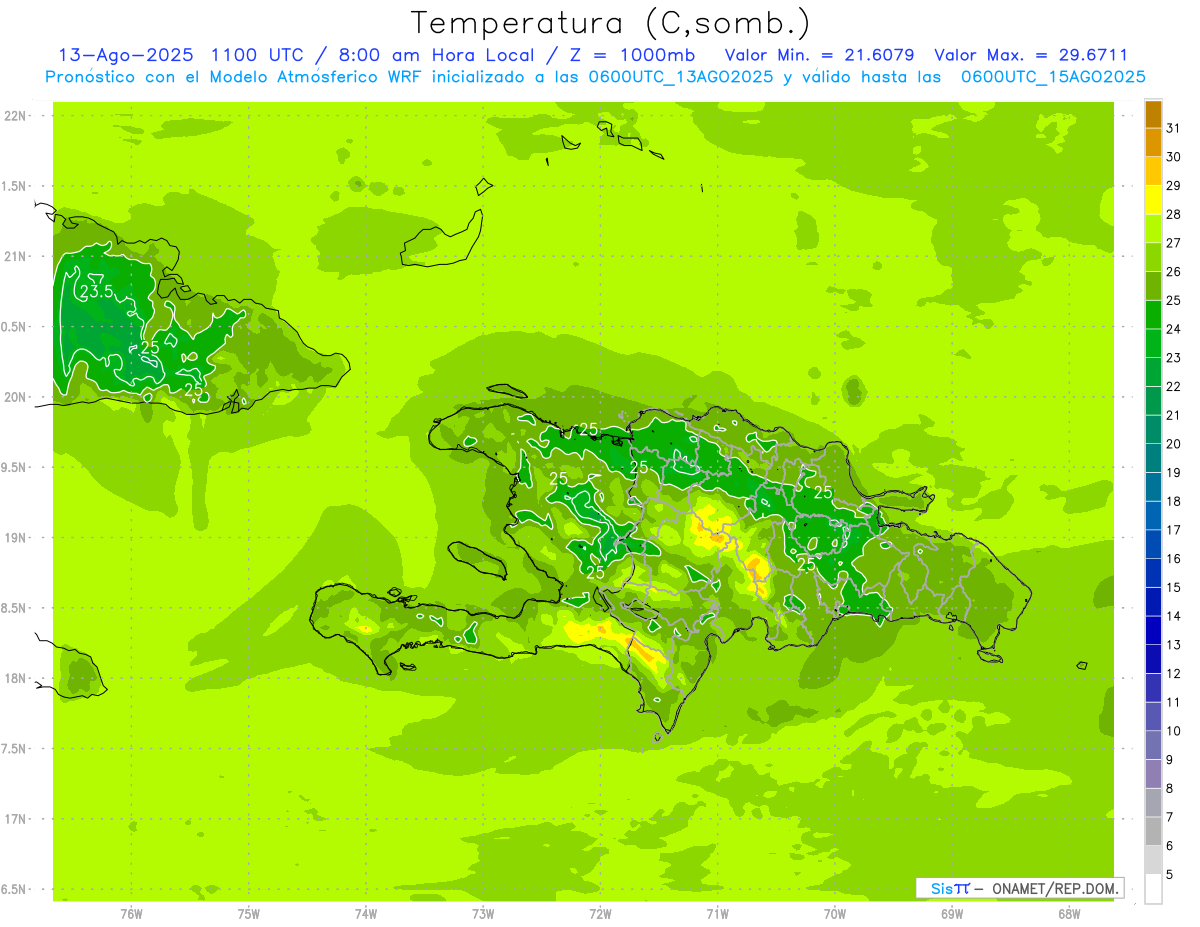Screen dimensions: 1200x927
Task: Click the "72W" longitude axis label
Action: (x=600, y=913)
